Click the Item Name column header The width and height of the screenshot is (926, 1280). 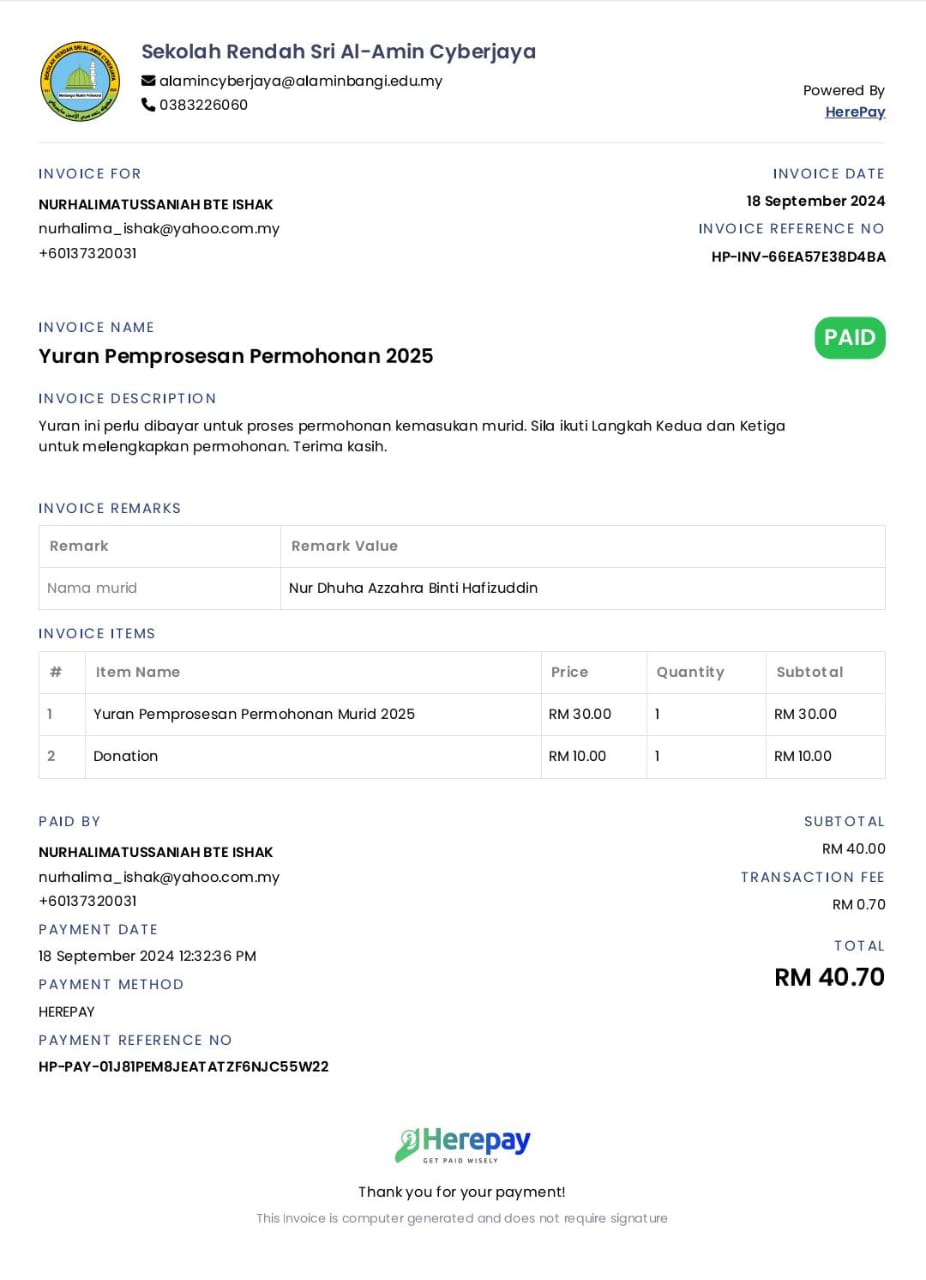(x=138, y=672)
